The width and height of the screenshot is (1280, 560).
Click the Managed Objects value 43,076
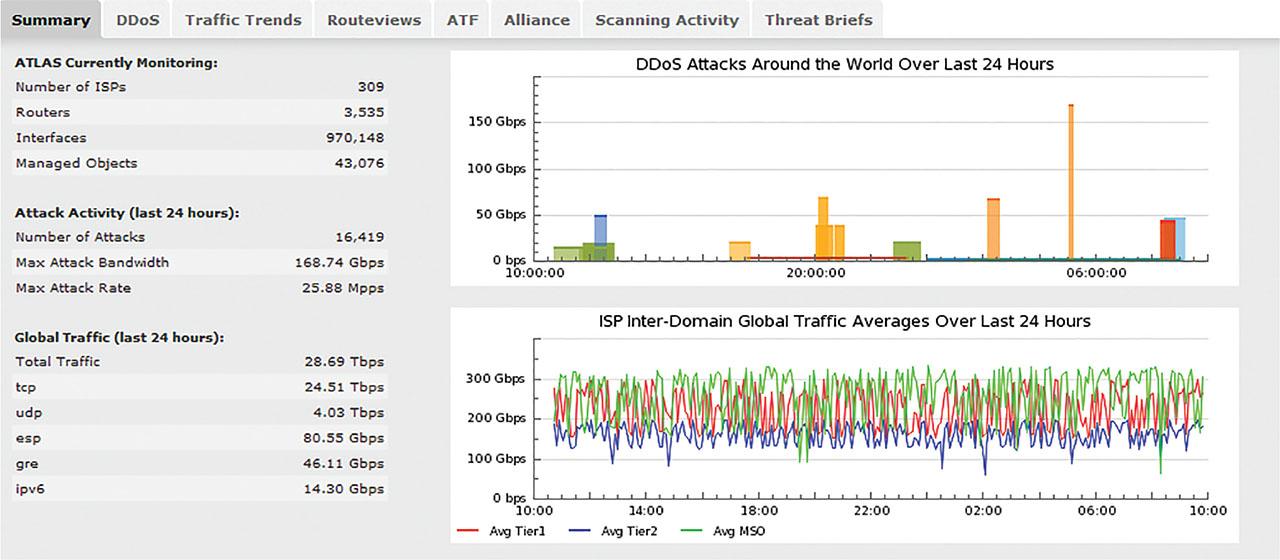(356, 163)
